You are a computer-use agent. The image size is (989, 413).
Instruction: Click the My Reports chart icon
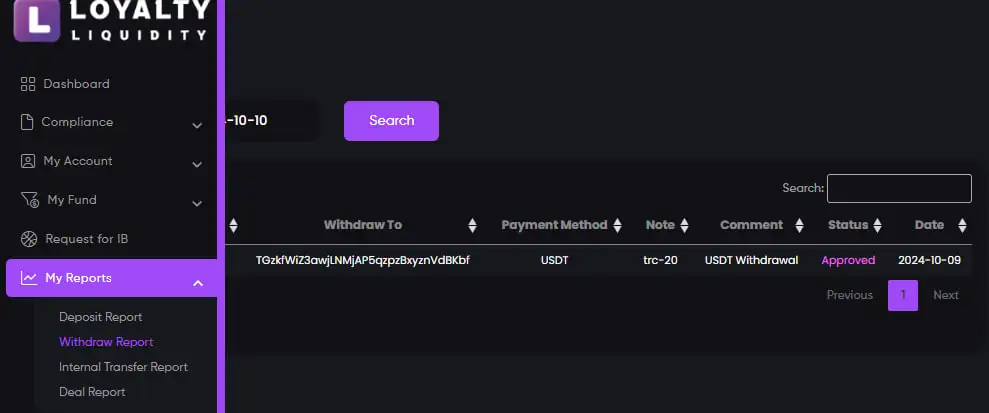pyautogui.click(x=29, y=278)
